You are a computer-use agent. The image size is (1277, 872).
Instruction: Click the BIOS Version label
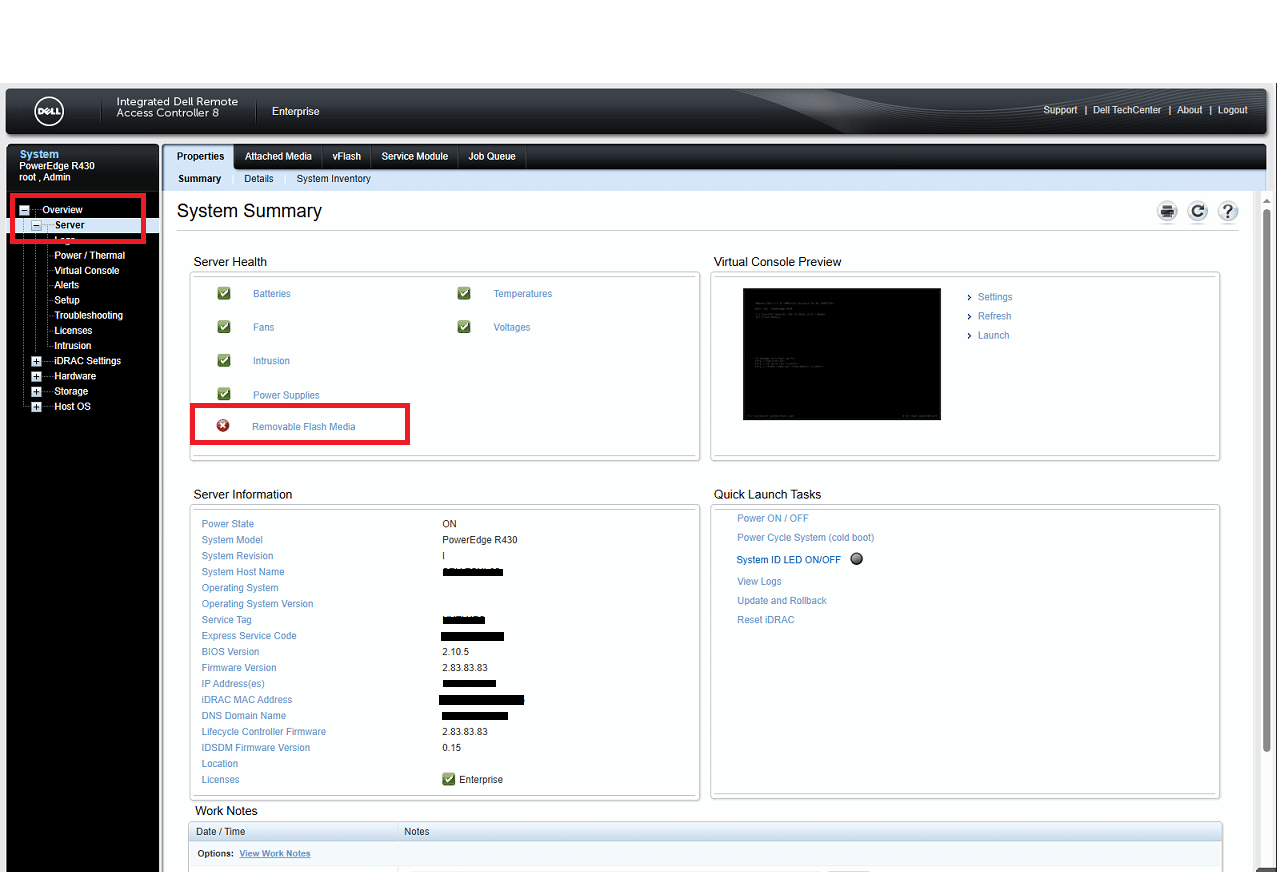tap(230, 652)
